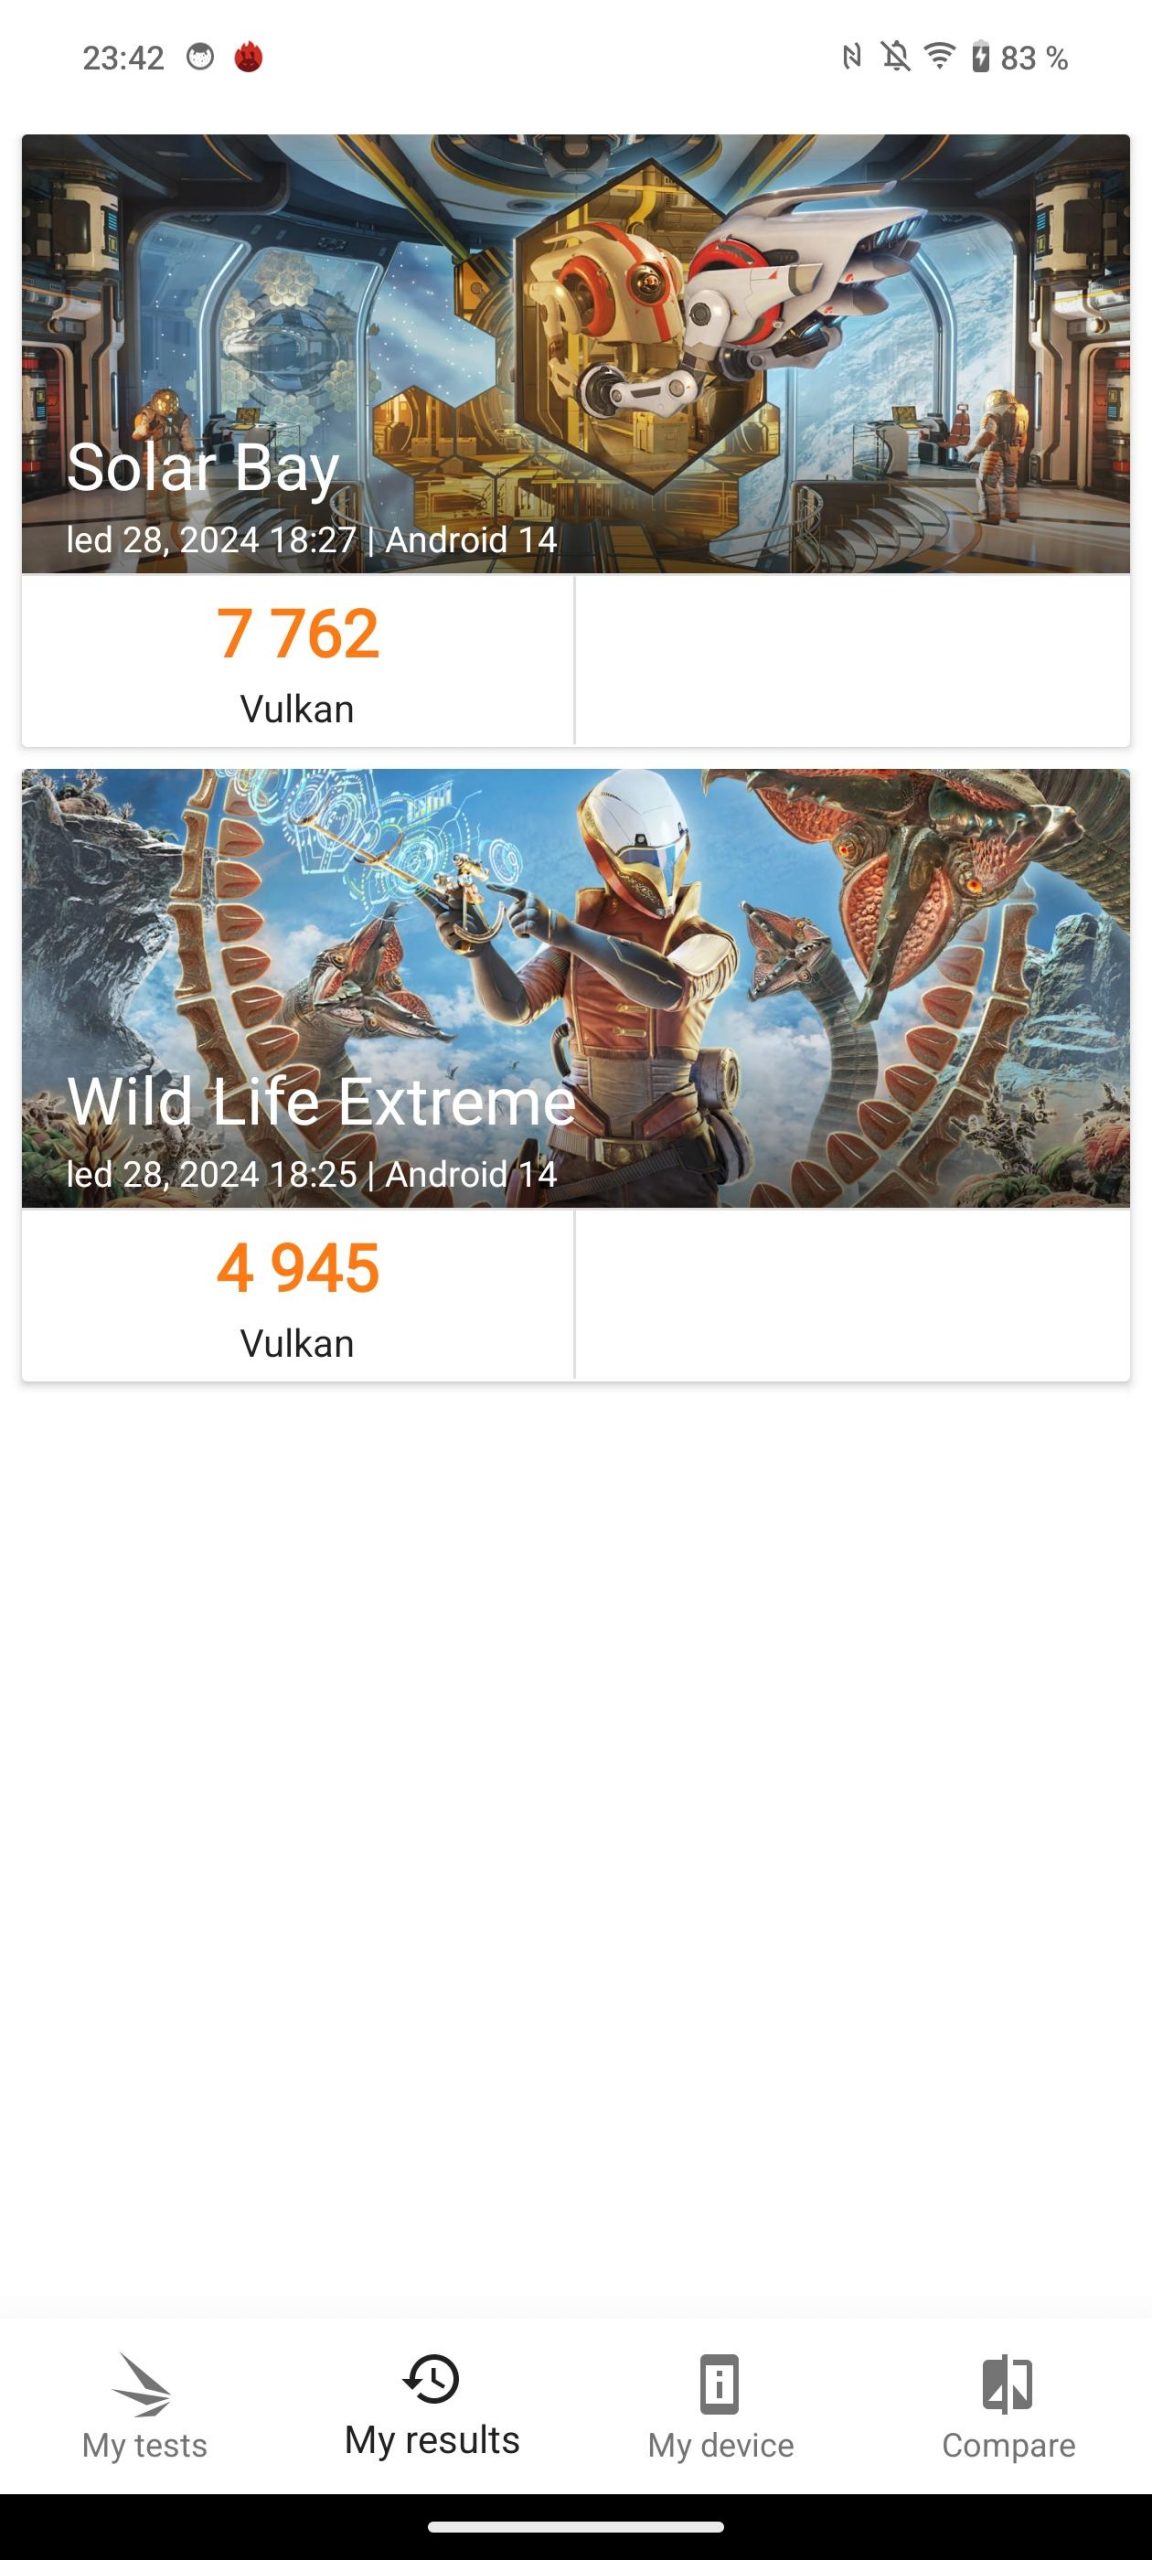This screenshot has width=1152, height=2560.
Task: Tap the home gesture bar
Action: 576,2527
